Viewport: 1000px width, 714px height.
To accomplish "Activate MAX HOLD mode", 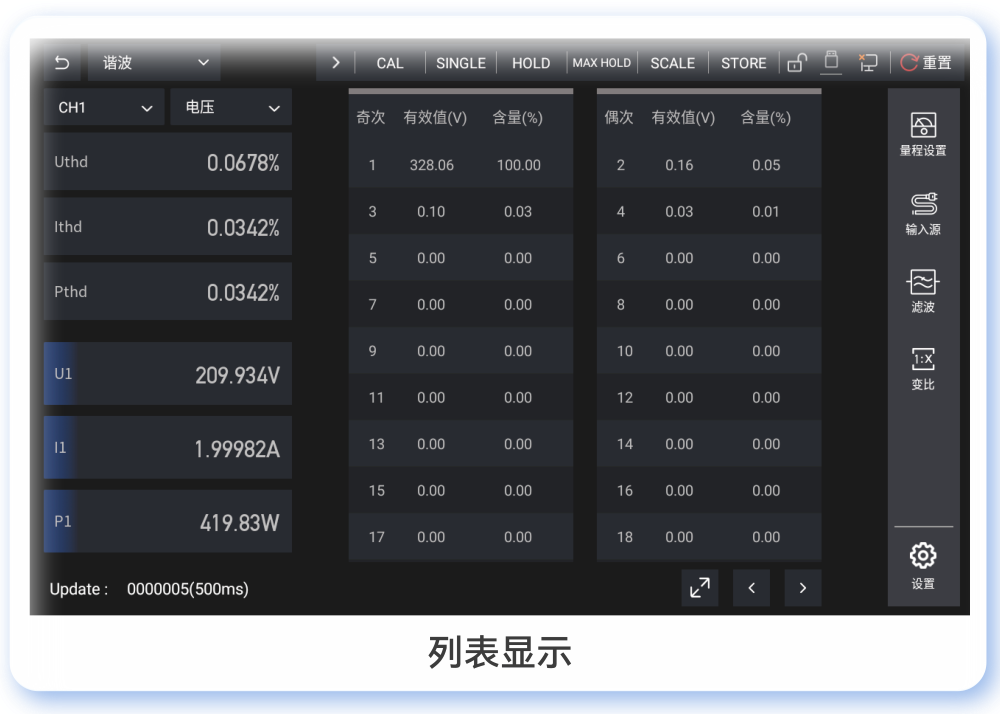I will pyautogui.click(x=601, y=62).
